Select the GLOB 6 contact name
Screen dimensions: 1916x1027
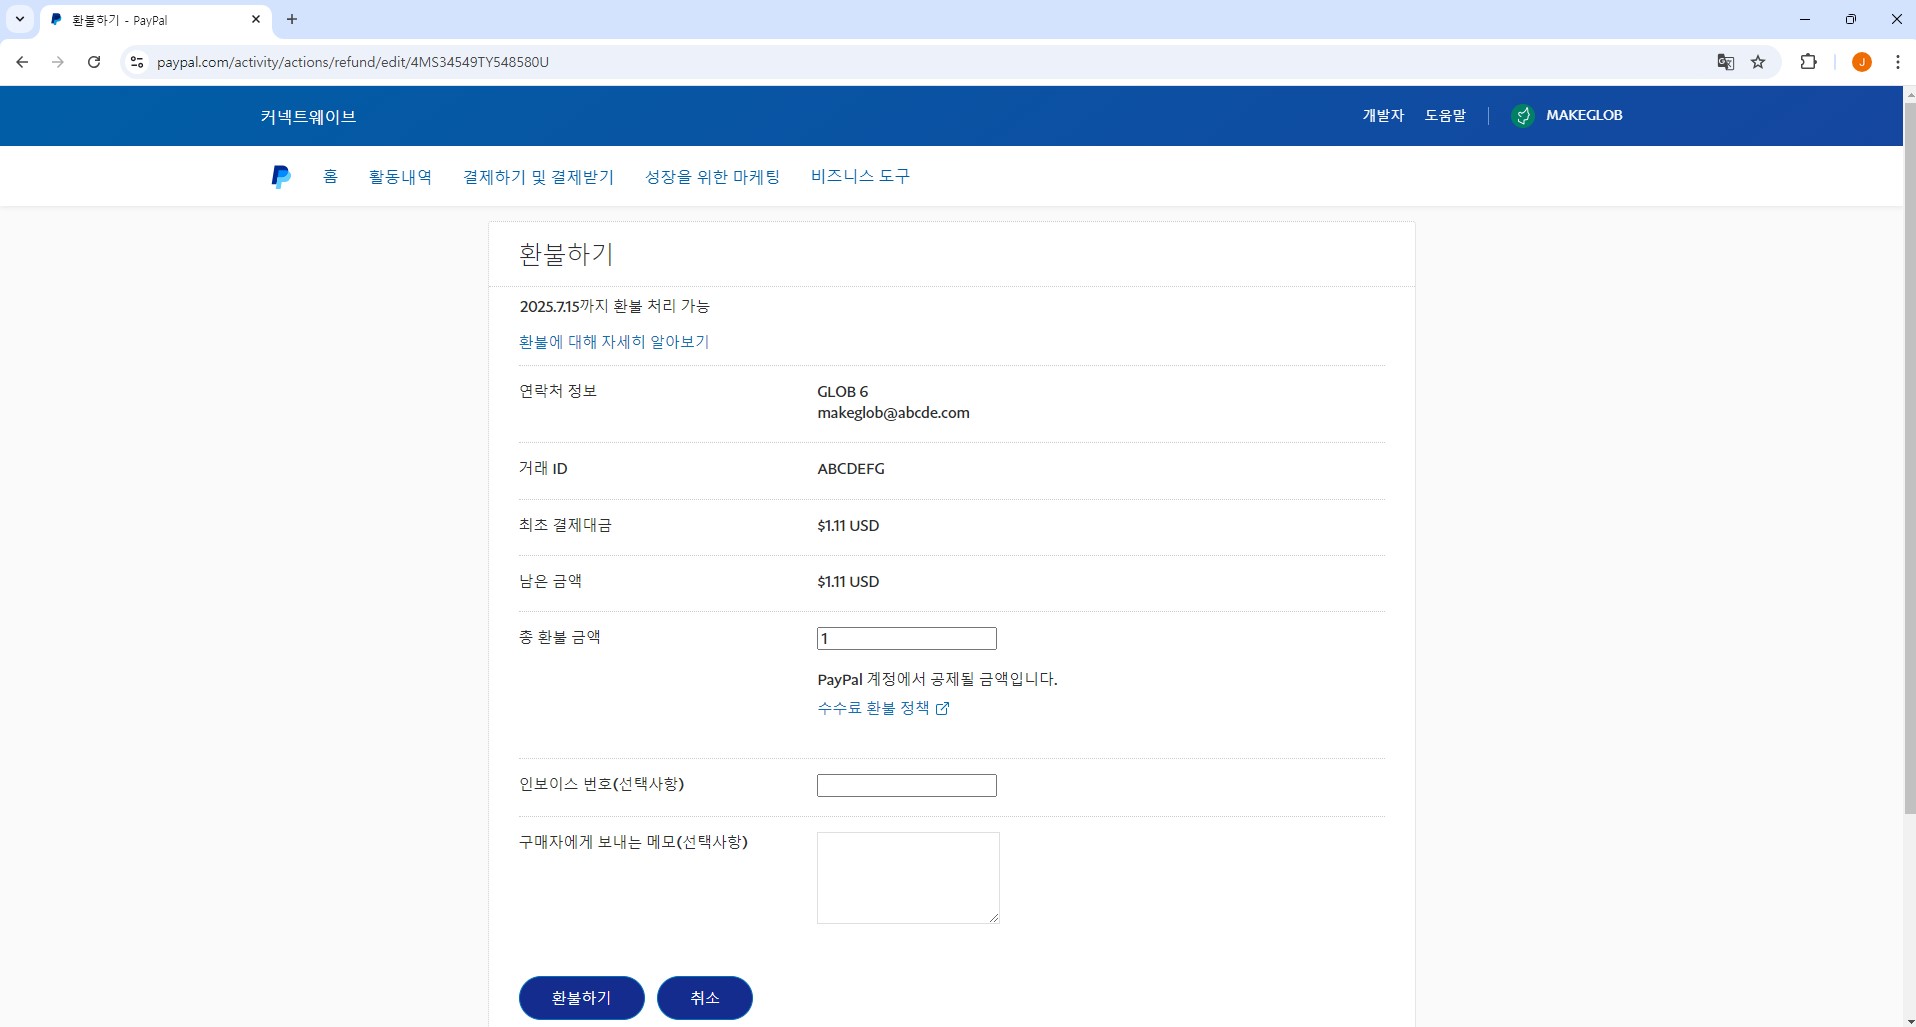point(843,392)
